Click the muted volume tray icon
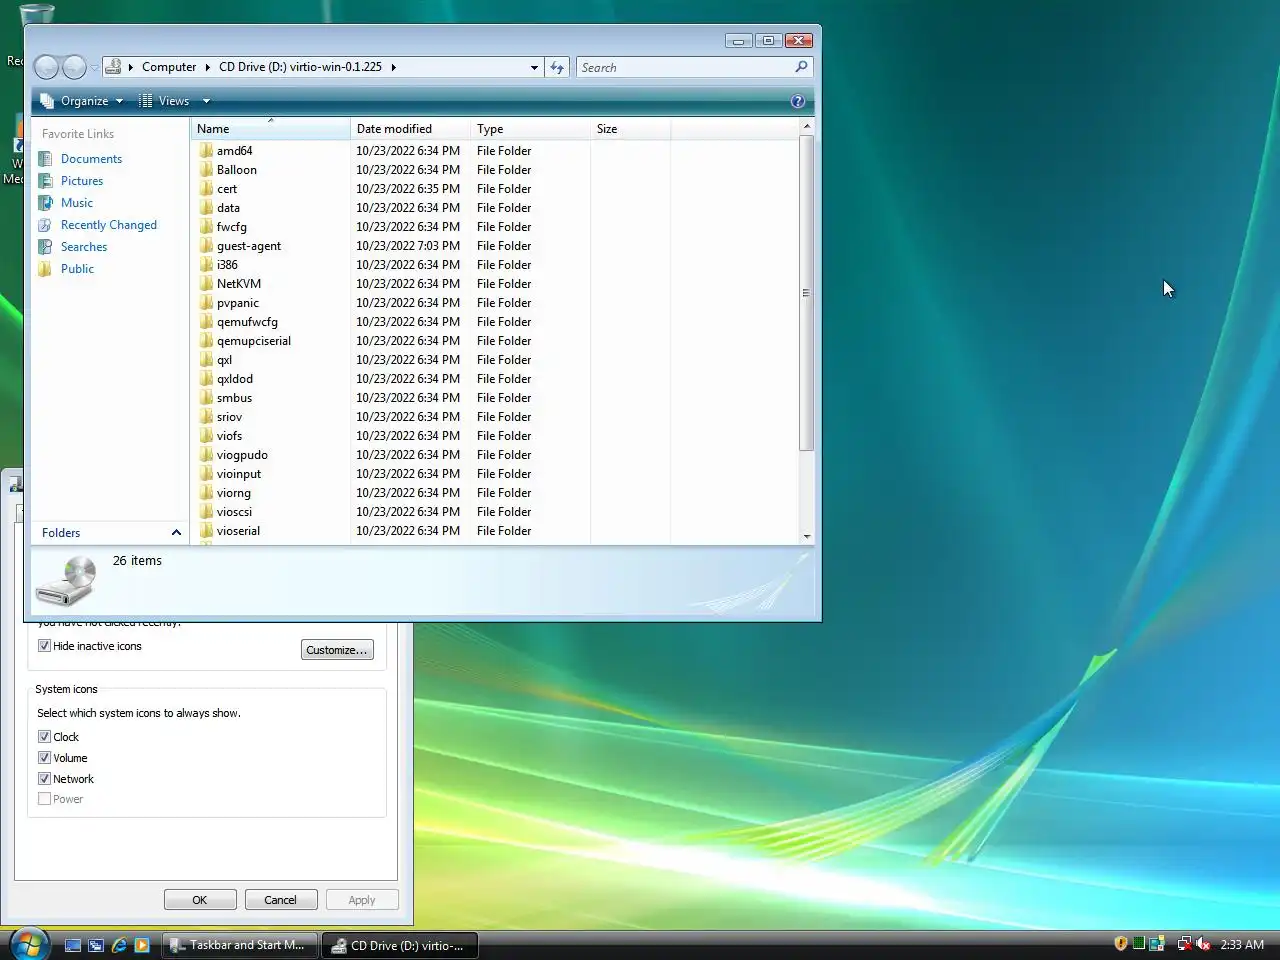 (1203, 944)
